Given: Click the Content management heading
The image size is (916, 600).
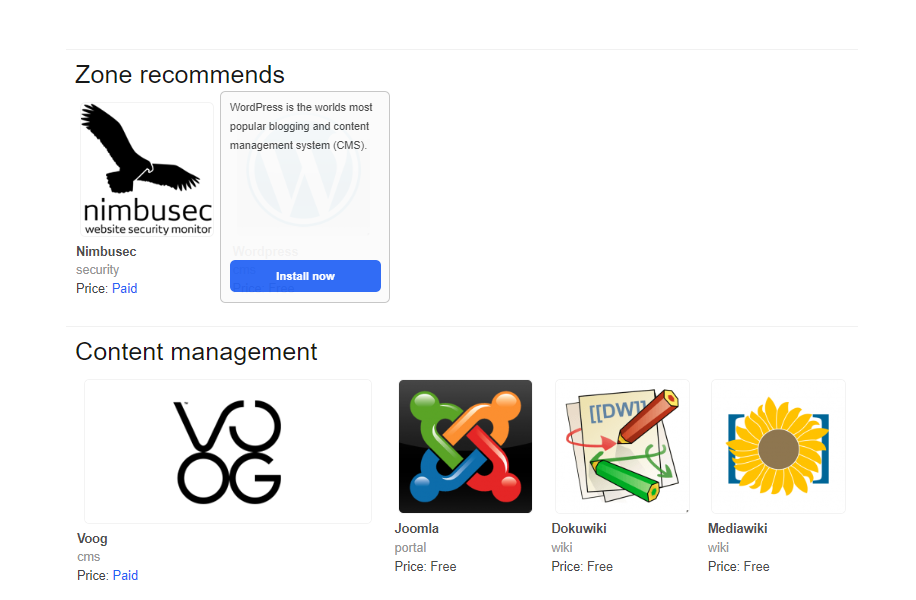Looking at the screenshot, I should pos(196,351).
